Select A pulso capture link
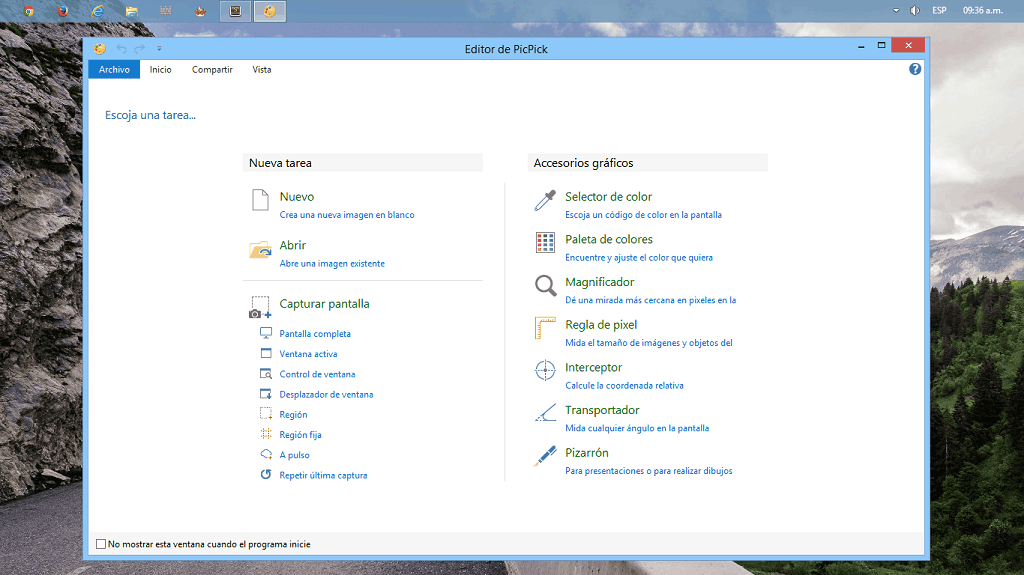This screenshot has width=1024, height=575. (295, 455)
